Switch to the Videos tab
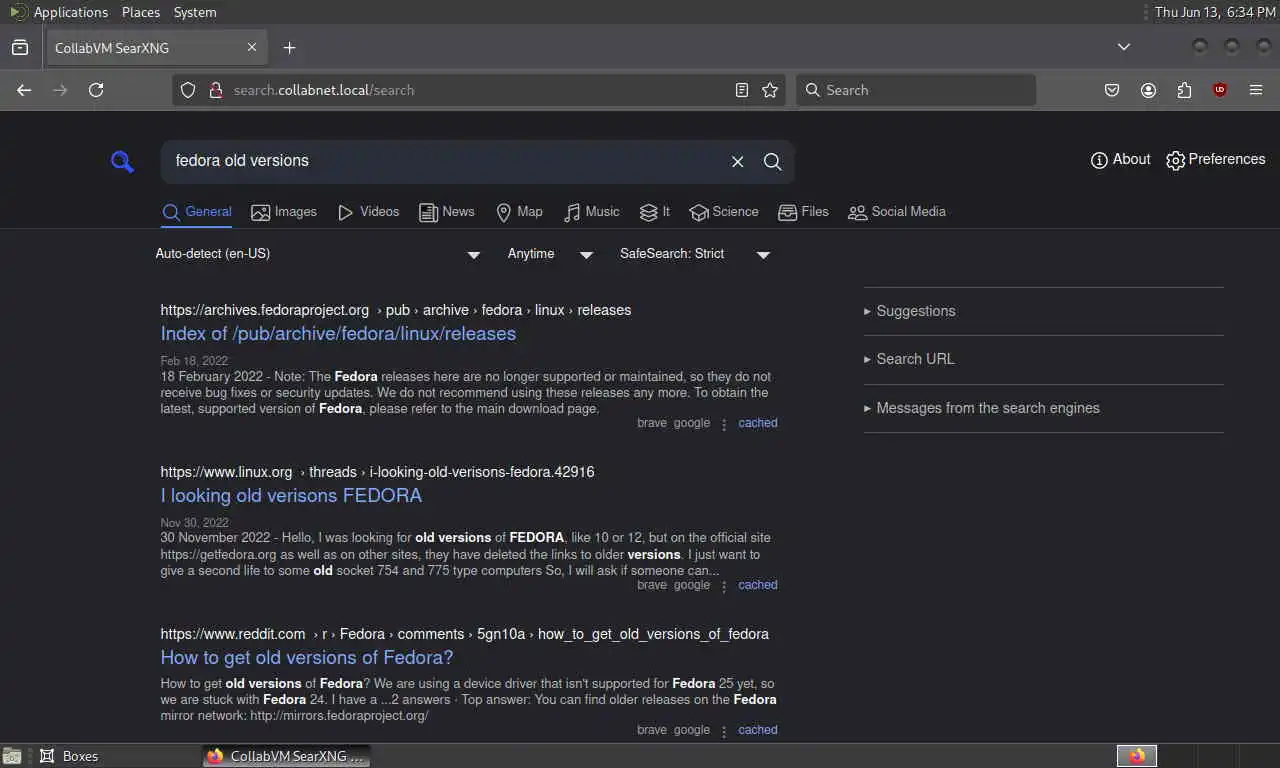This screenshot has height=768, width=1280. 368,212
